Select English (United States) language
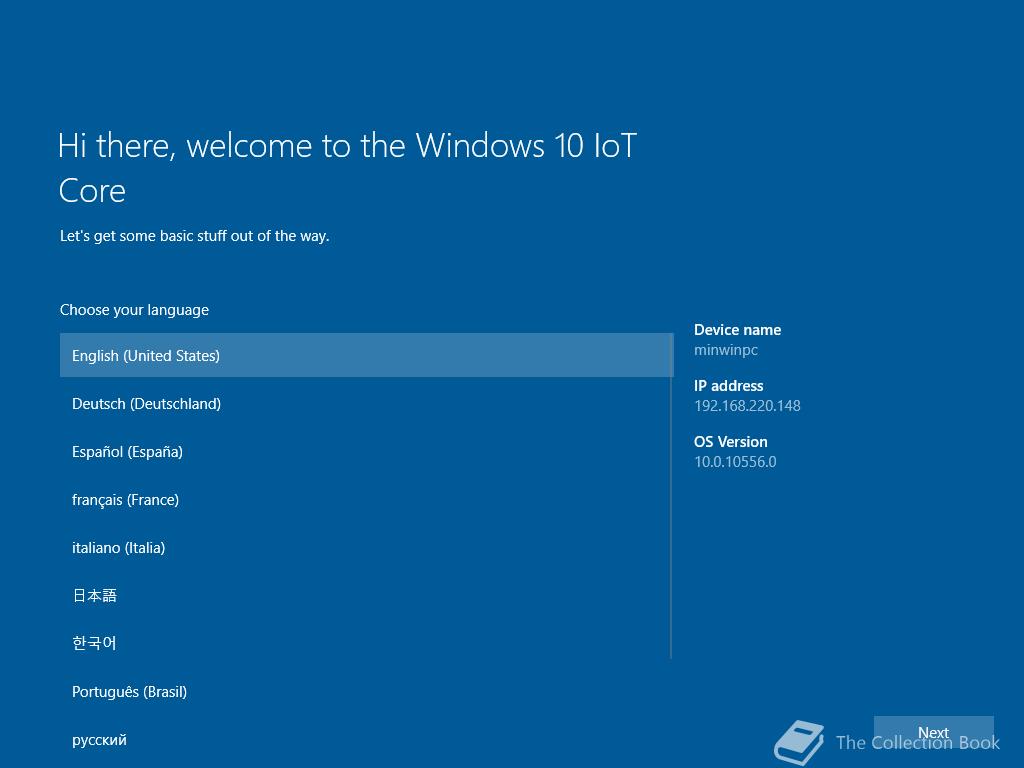The width and height of the screenshot is (1024, 768). coord(366,355)
